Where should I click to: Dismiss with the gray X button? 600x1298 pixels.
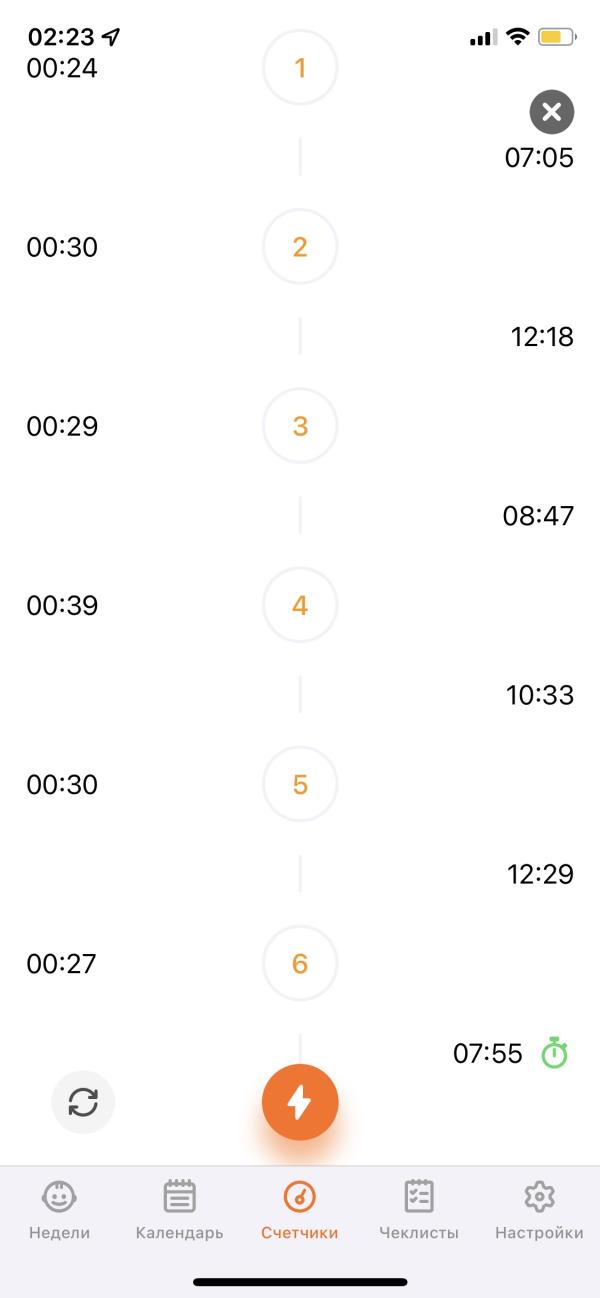(x=552, y=112)
